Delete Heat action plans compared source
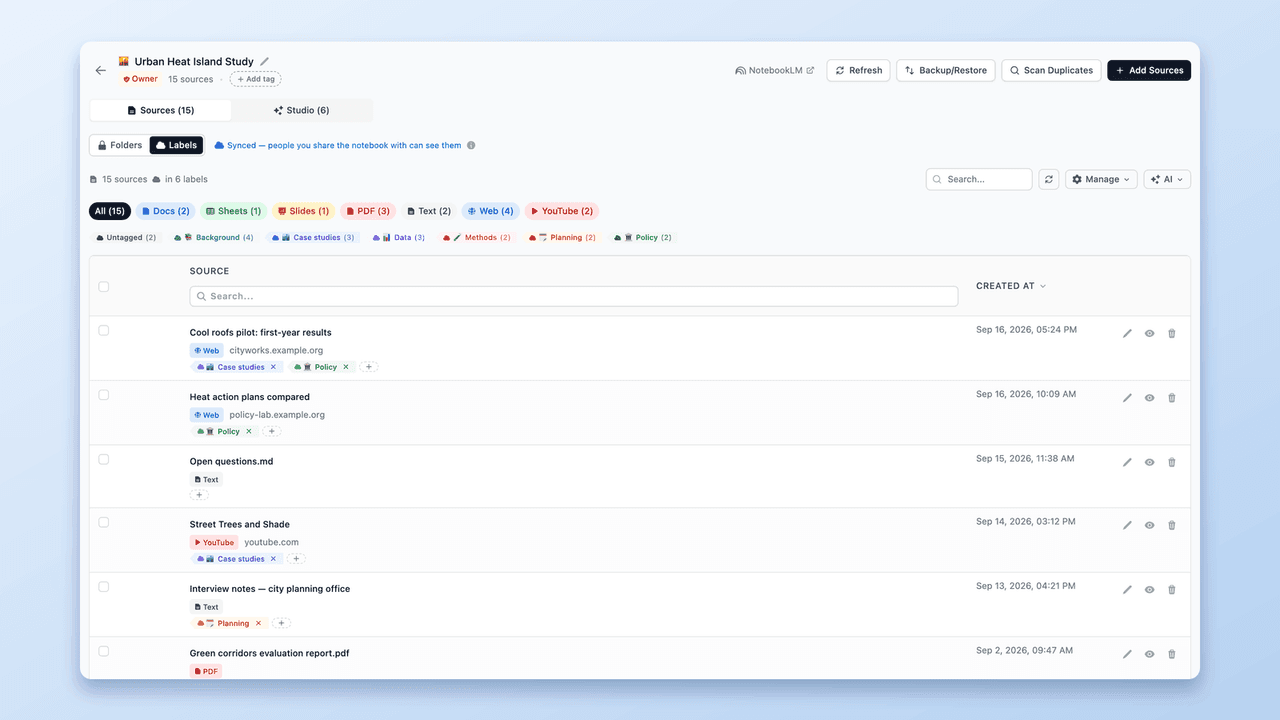 [1172, 397]
